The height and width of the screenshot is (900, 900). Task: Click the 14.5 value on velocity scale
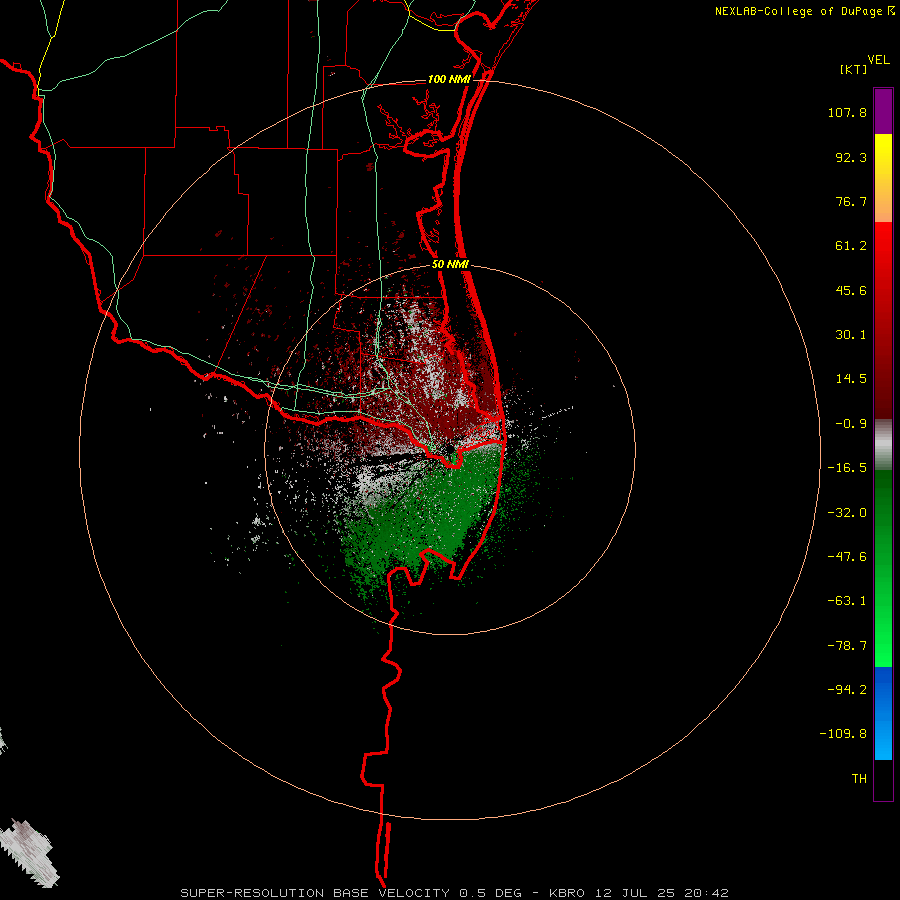(x=851, y=379)
